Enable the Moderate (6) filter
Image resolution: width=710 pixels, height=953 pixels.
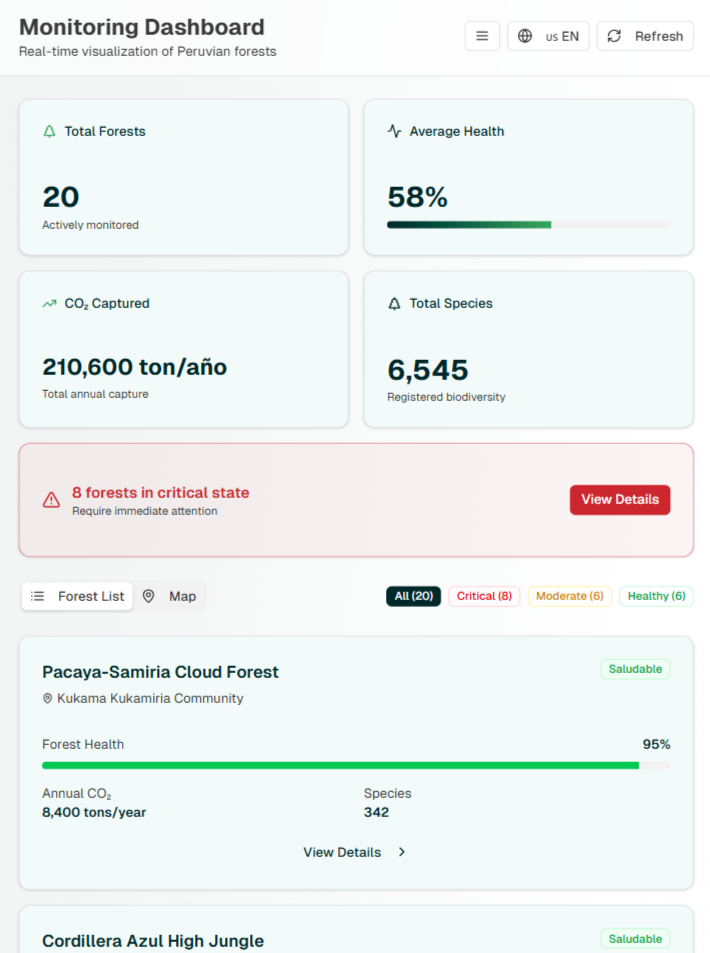click(569, 595)
